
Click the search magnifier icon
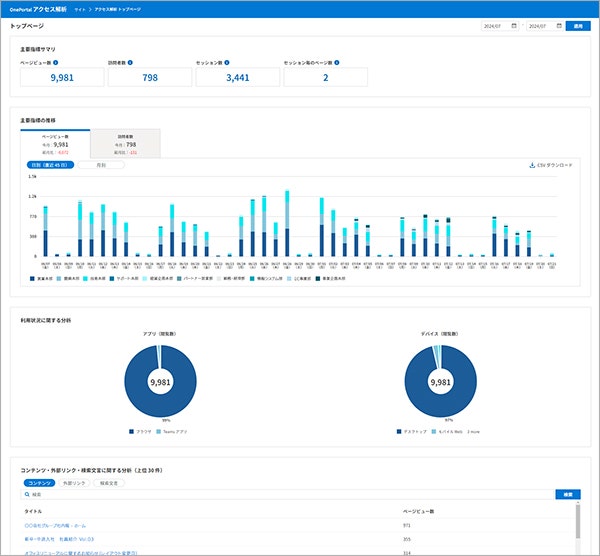(x=27, y=494)
